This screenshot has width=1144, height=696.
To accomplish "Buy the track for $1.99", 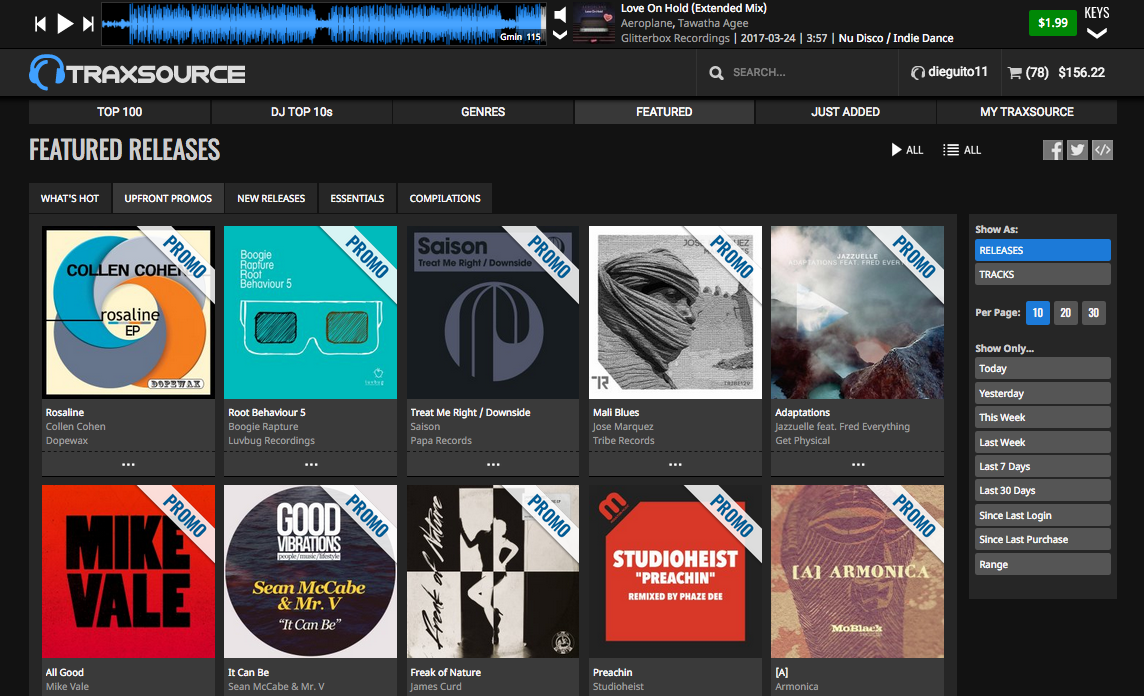I will tap(1052, 22).
